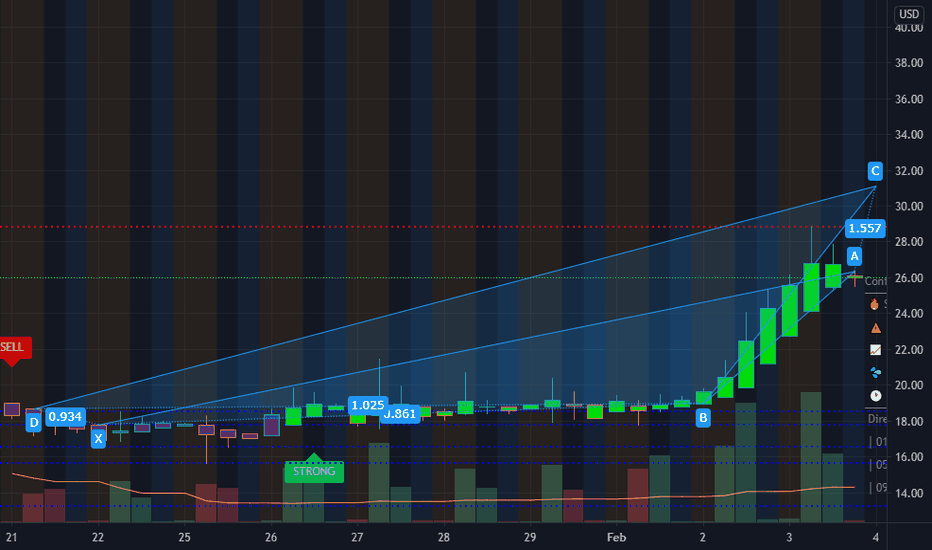
Task: Click the 25 date label on time axis
Action: click(x=184, y=538)
